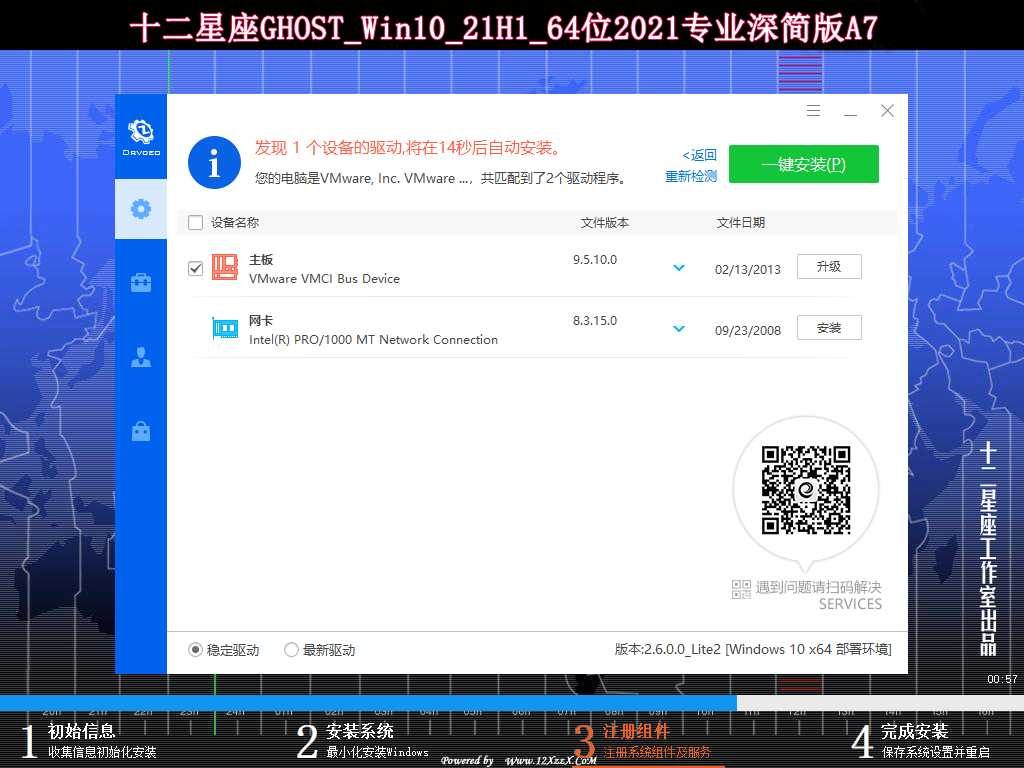Click the date 02/13/2013
The height and width of the screenshot is (768, 1024).
[x=748, y=270]
